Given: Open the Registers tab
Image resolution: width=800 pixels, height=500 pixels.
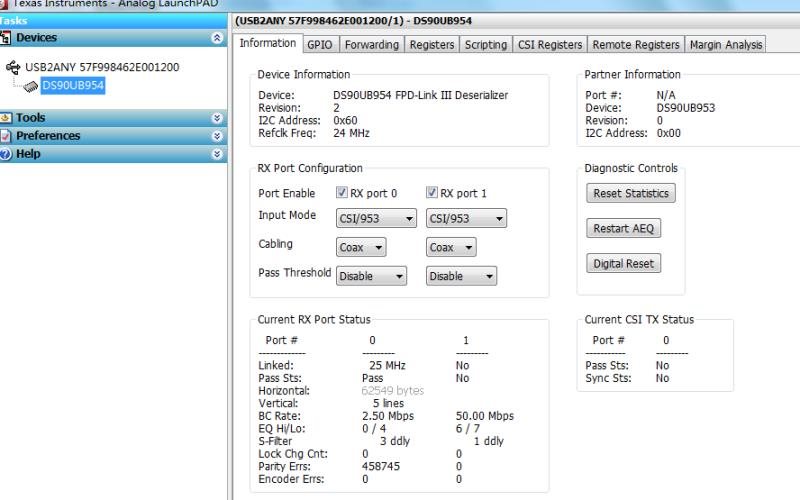Looking at the screenshot, I should [x=432, y=44].
